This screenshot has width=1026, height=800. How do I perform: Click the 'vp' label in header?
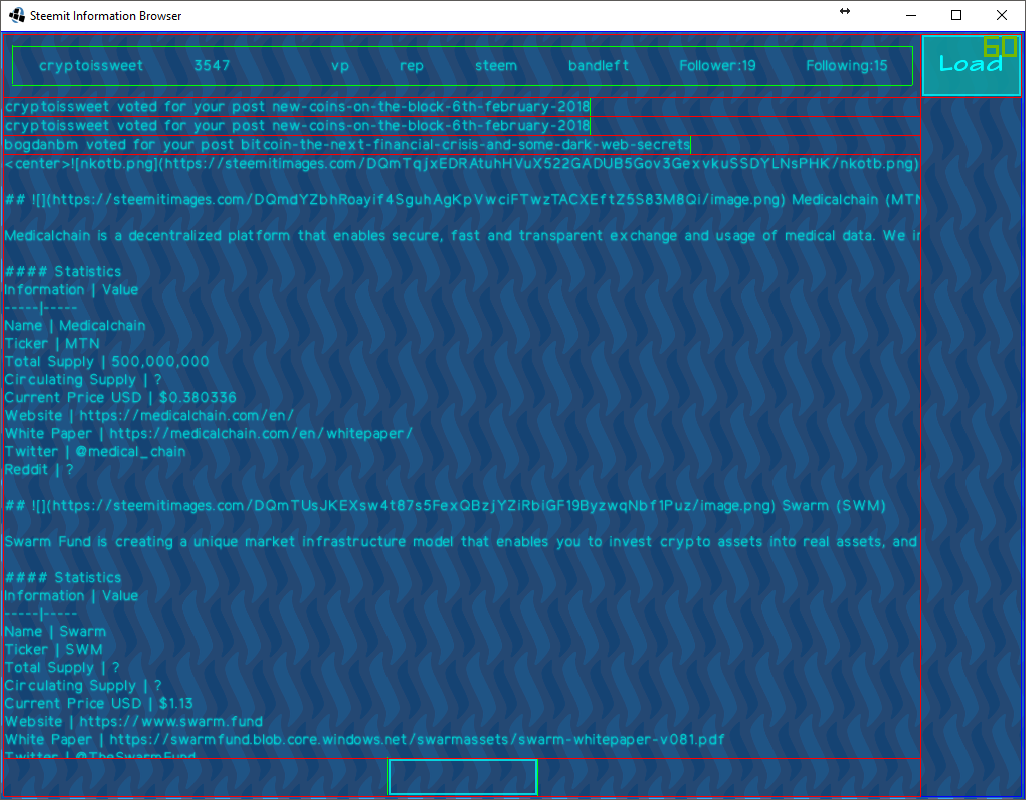click(340, 66)
